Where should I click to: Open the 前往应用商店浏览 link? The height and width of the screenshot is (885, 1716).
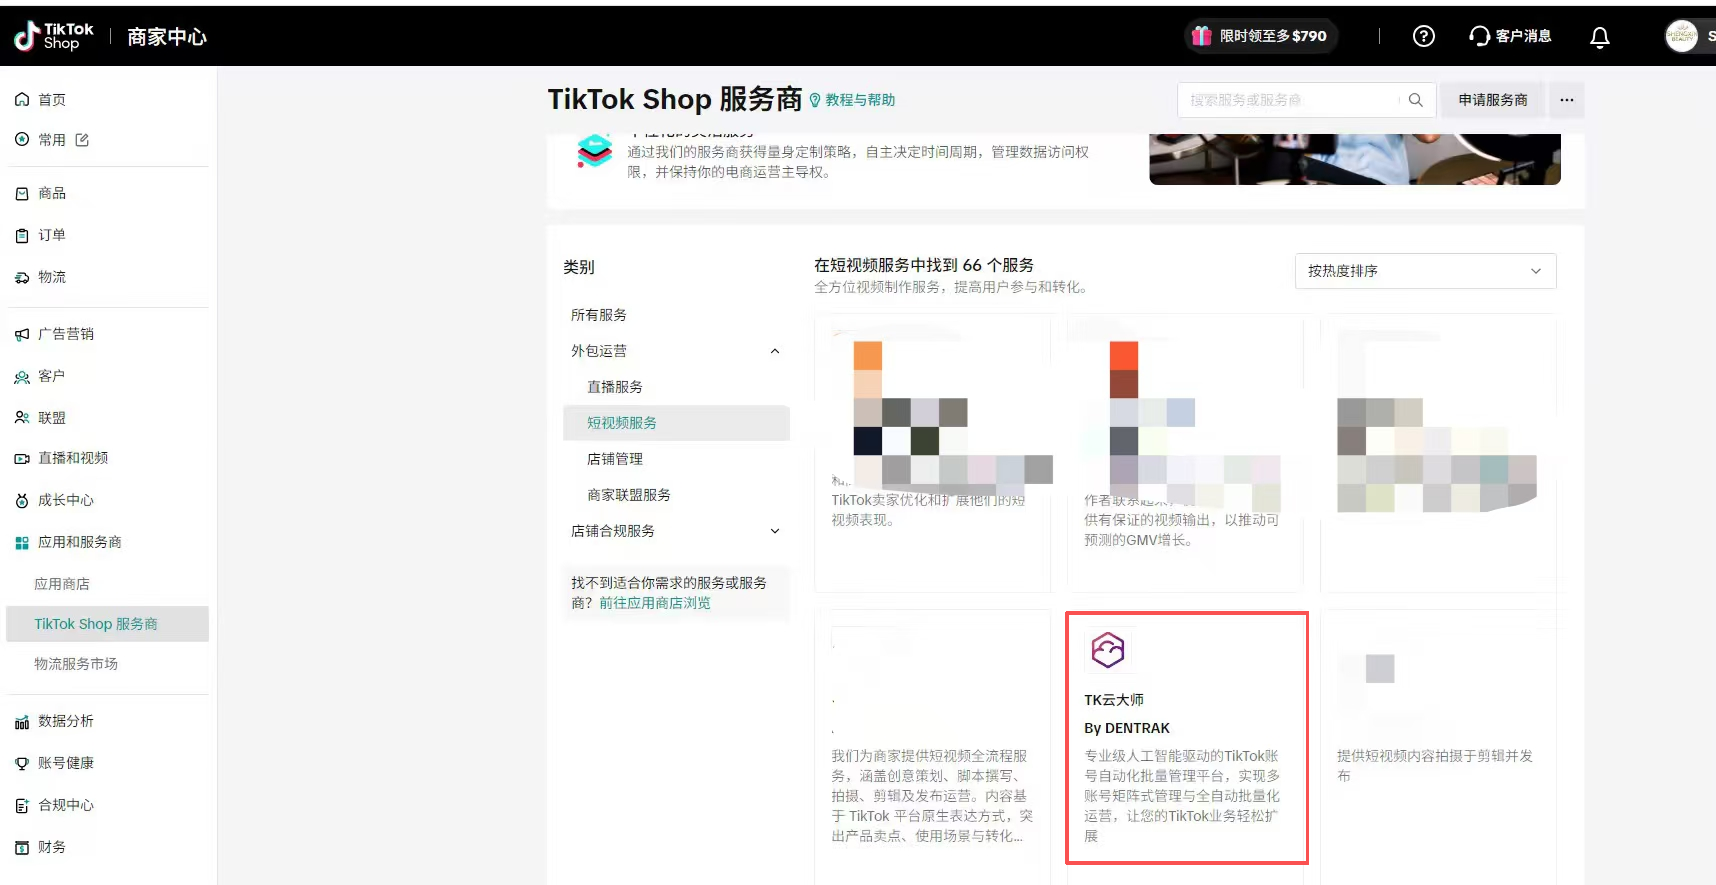point(654,603)
